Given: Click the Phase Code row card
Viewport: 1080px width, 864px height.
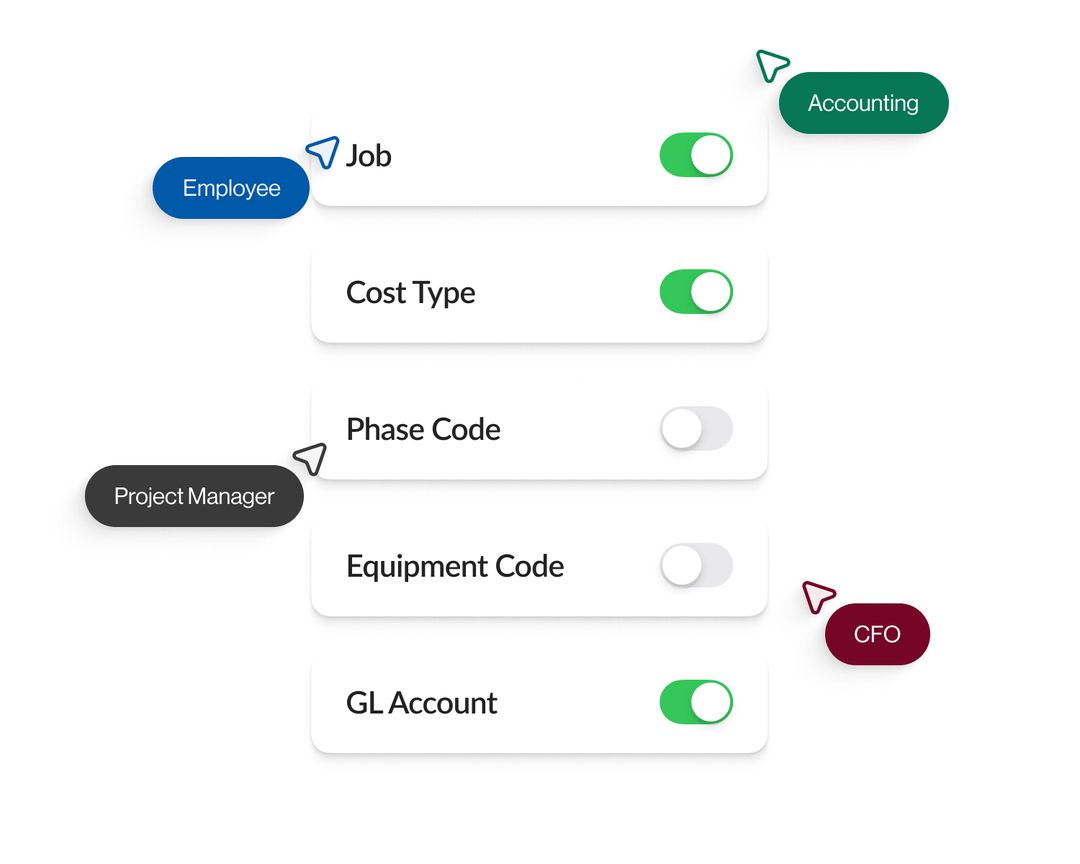Looking at the screenshot, I should coord(539,428).
